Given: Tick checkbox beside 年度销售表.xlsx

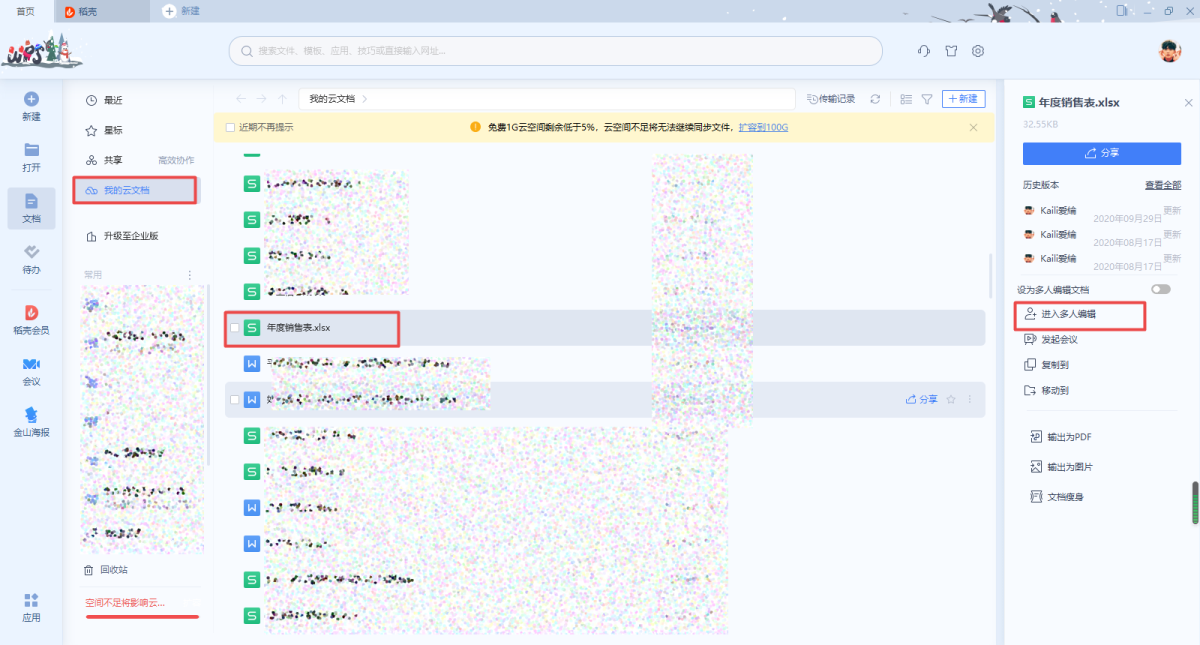Looking at the screenshot, I should 235,328.
